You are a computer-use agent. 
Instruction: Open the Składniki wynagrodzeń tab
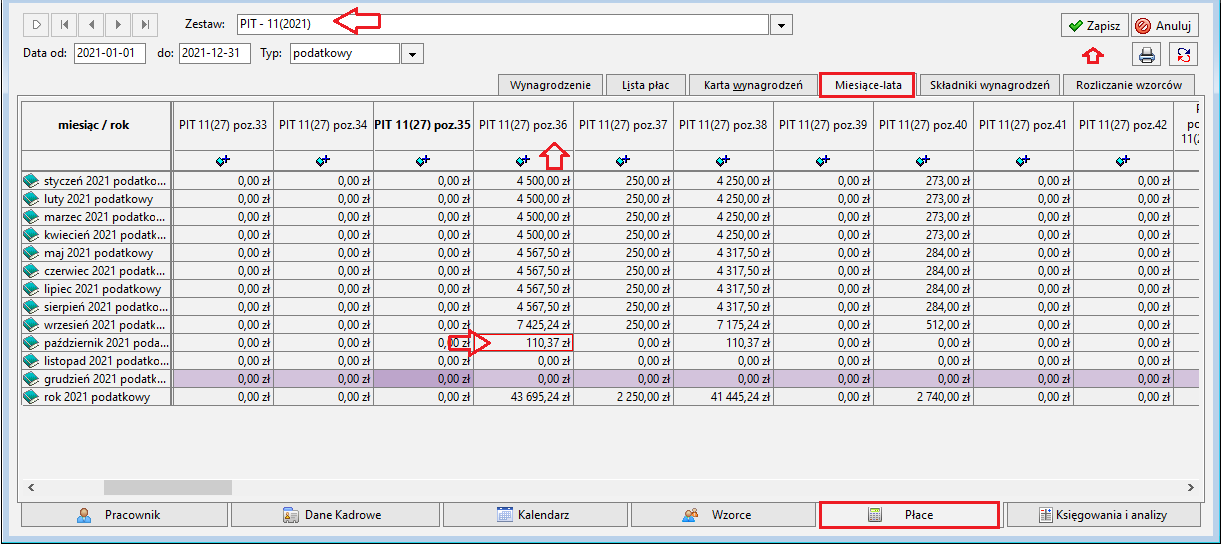(x=990, y=85)
